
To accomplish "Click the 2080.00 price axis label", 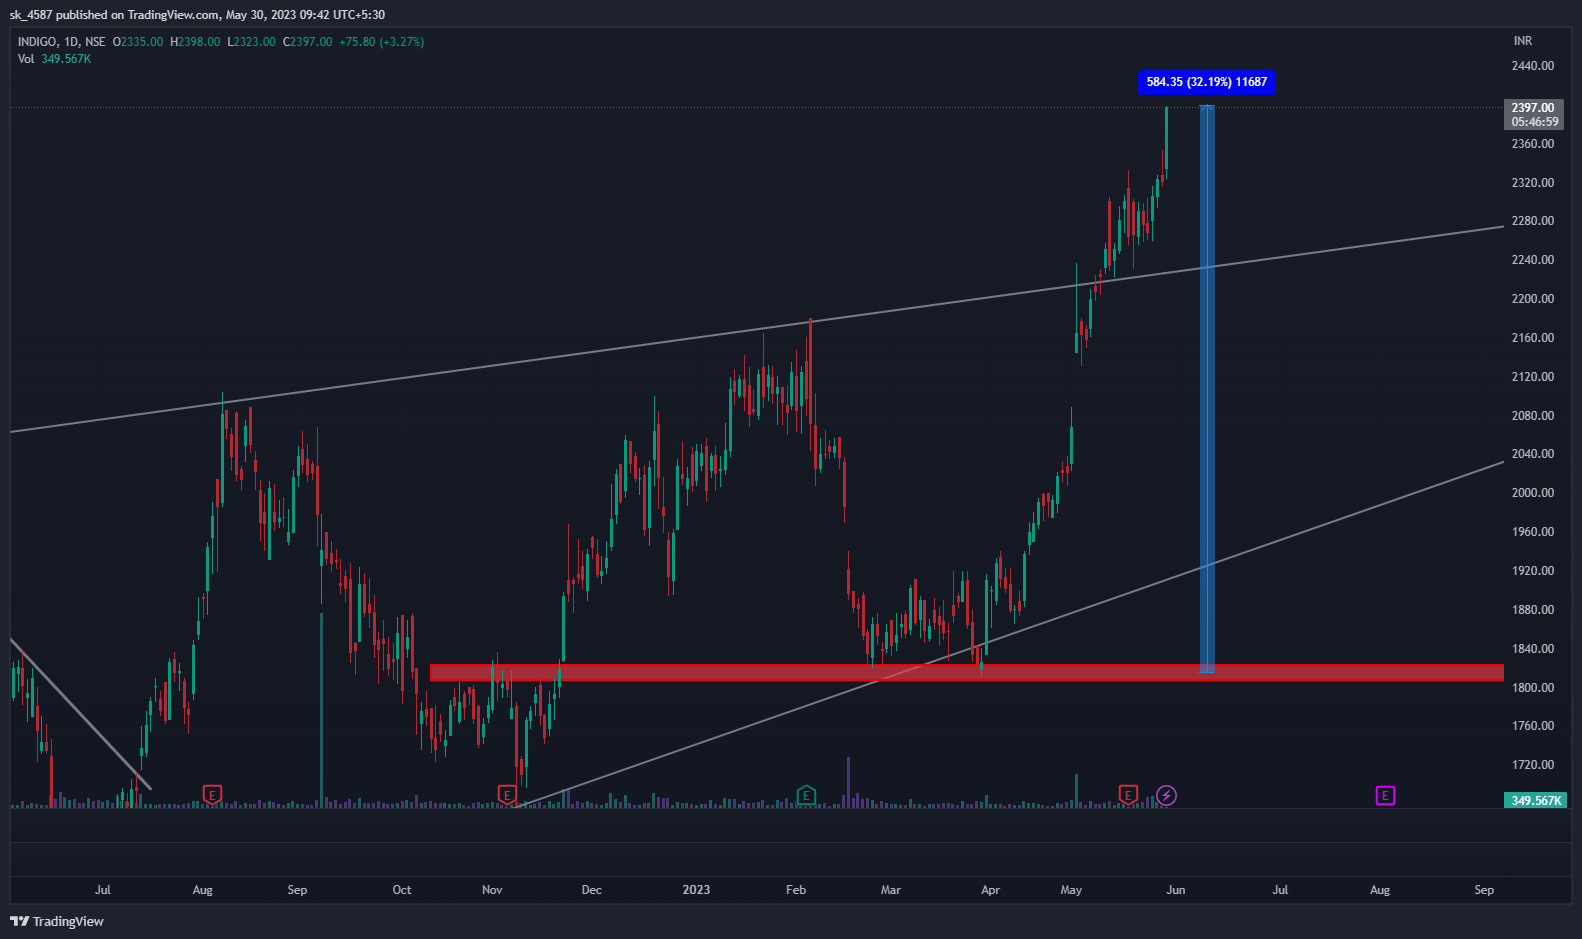I will (1533, 416).
